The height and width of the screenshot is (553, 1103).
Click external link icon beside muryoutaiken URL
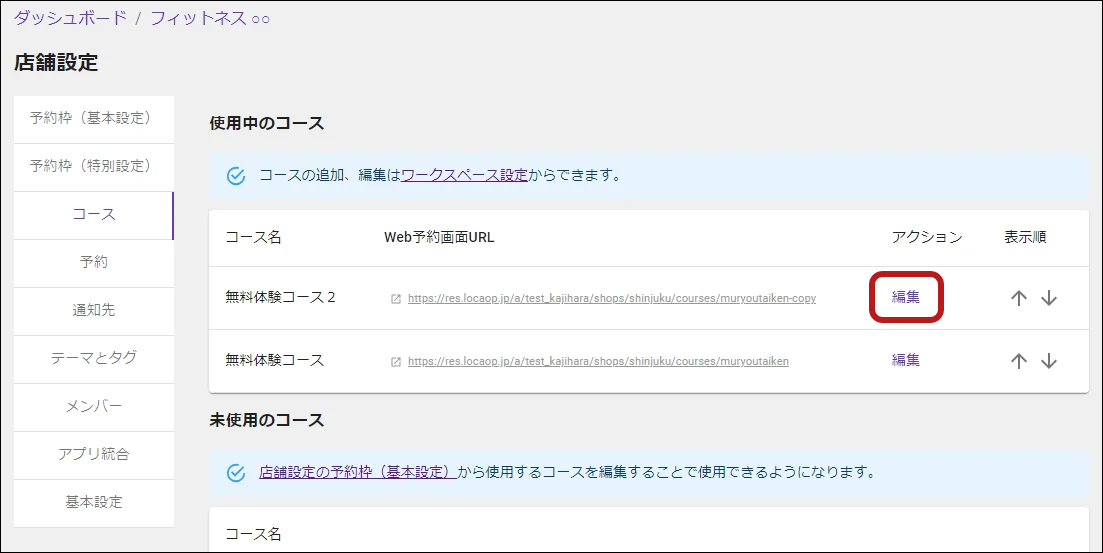tap(396, 362)
